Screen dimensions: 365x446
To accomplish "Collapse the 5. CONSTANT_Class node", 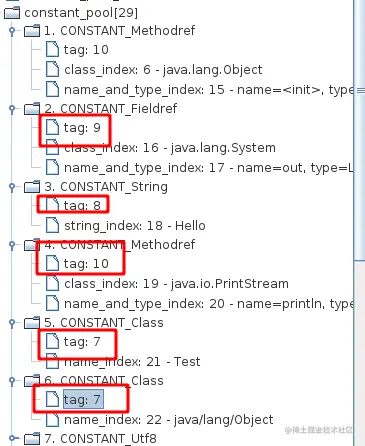I will [x=12, y=323].
